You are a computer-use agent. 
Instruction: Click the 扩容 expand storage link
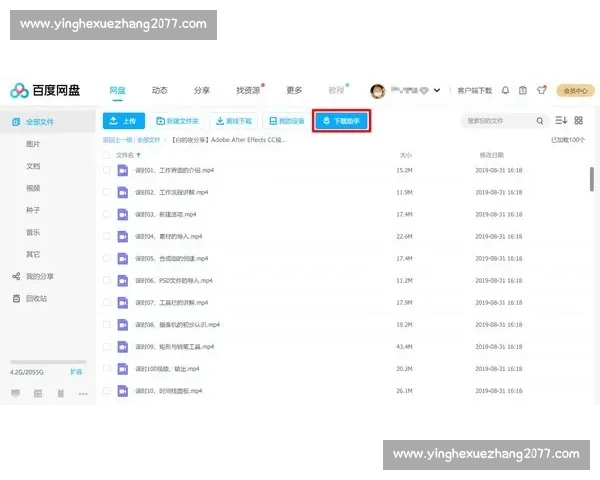tap(76, 372)
